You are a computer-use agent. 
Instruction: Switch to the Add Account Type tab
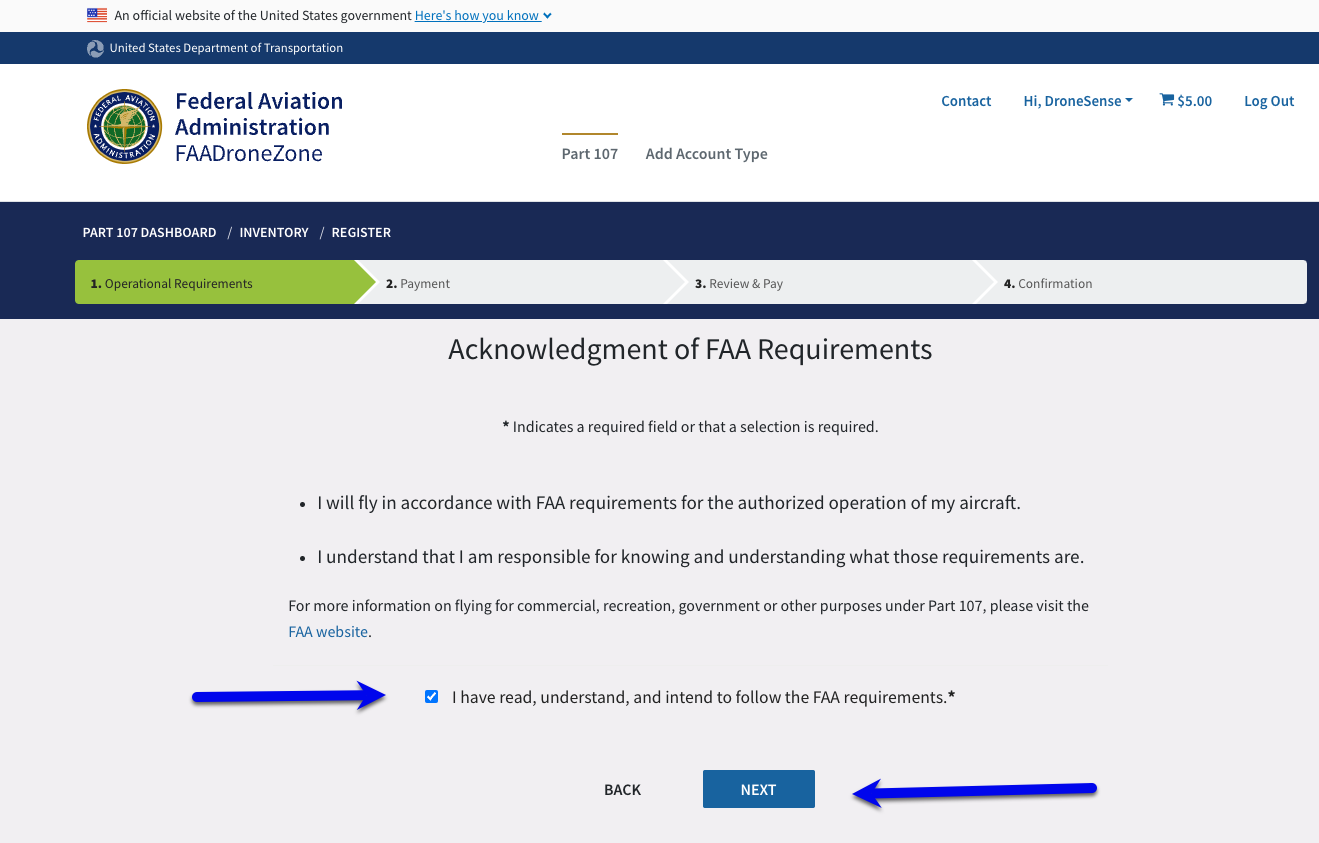point(706,153)
